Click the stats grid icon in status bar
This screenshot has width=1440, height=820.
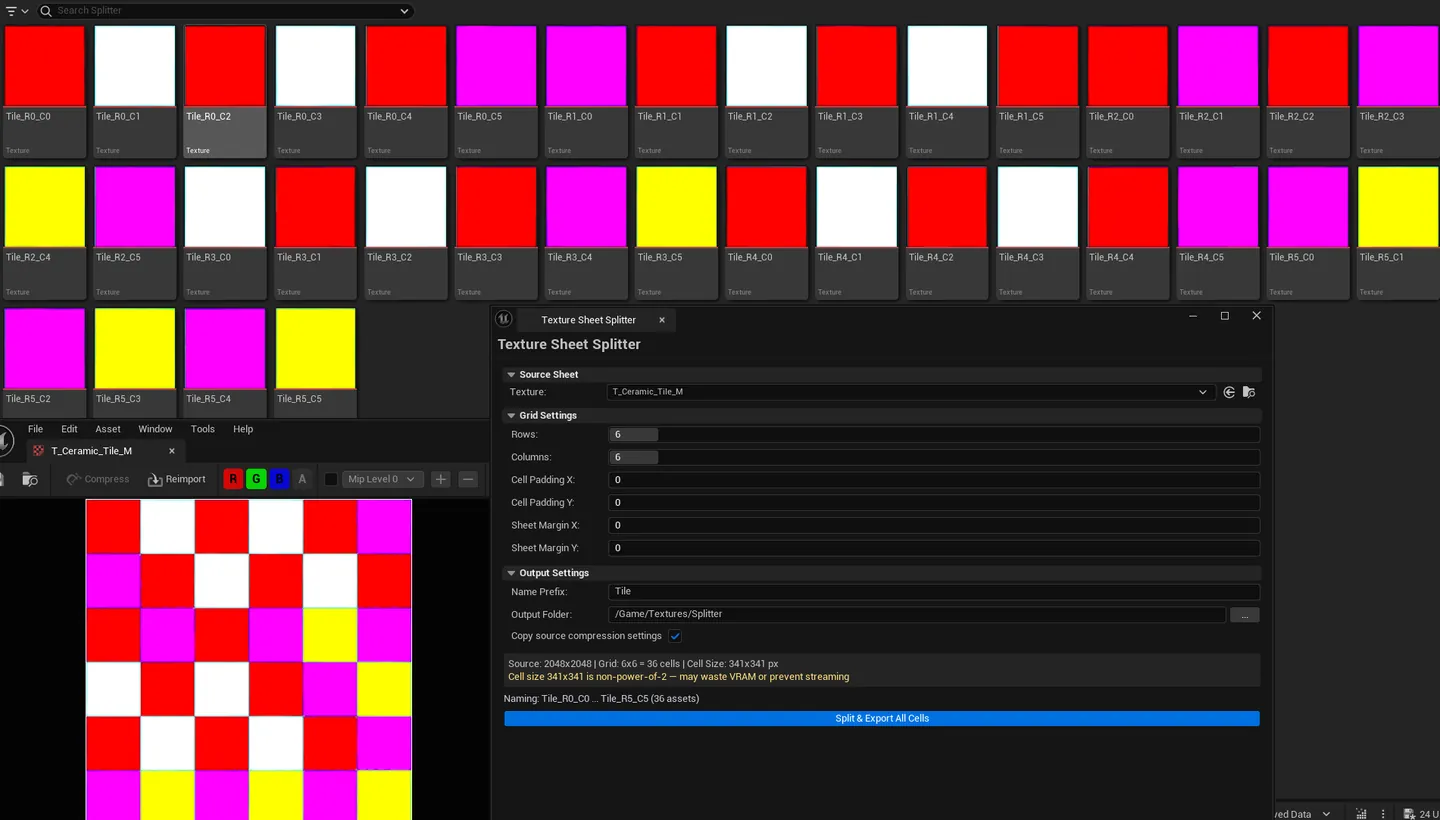[x=1361, y=814]
